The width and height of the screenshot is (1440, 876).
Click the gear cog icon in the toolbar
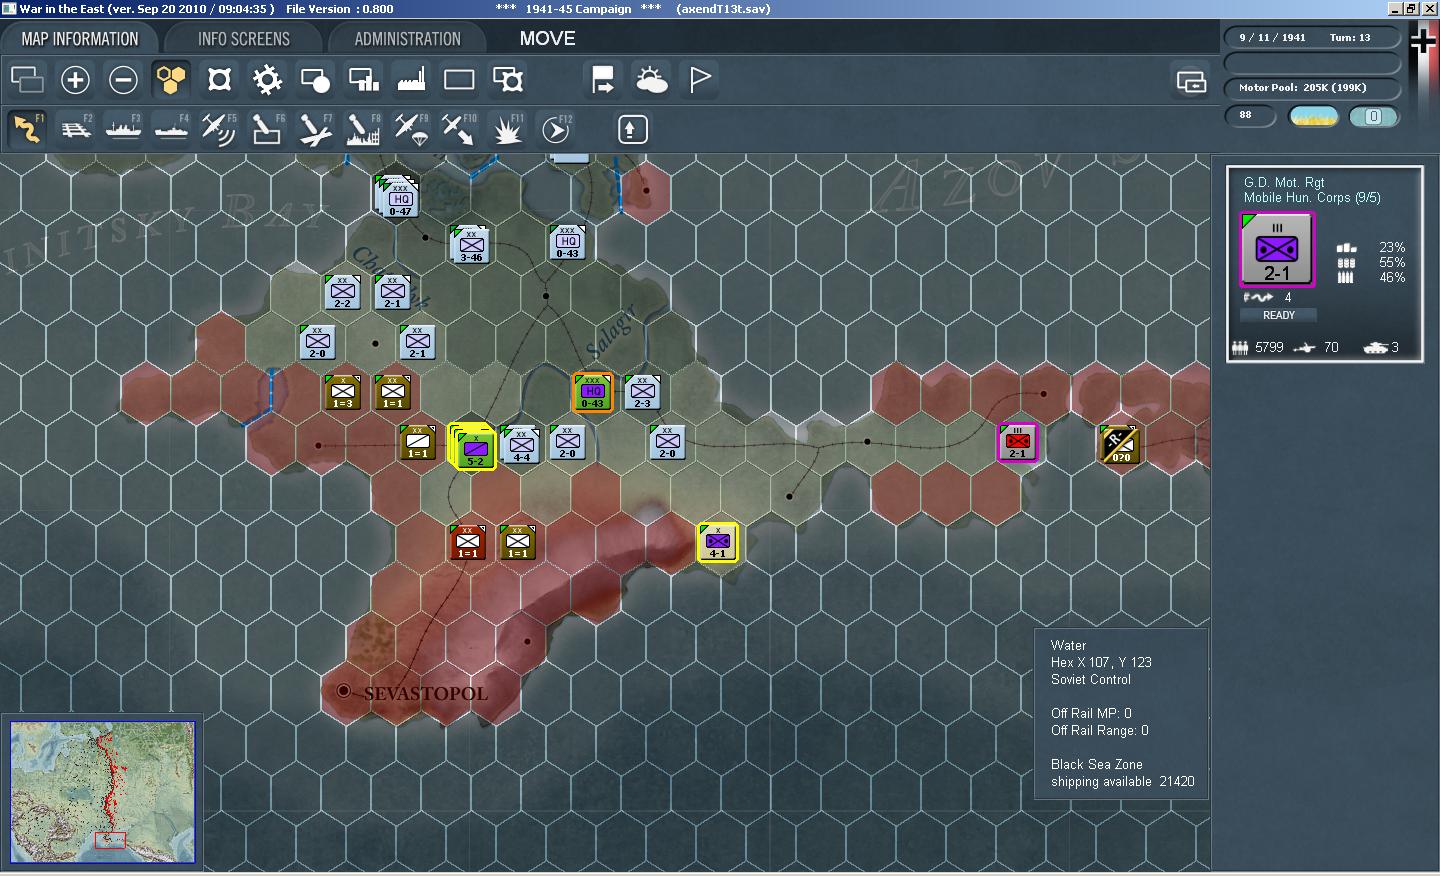(267, 80)
